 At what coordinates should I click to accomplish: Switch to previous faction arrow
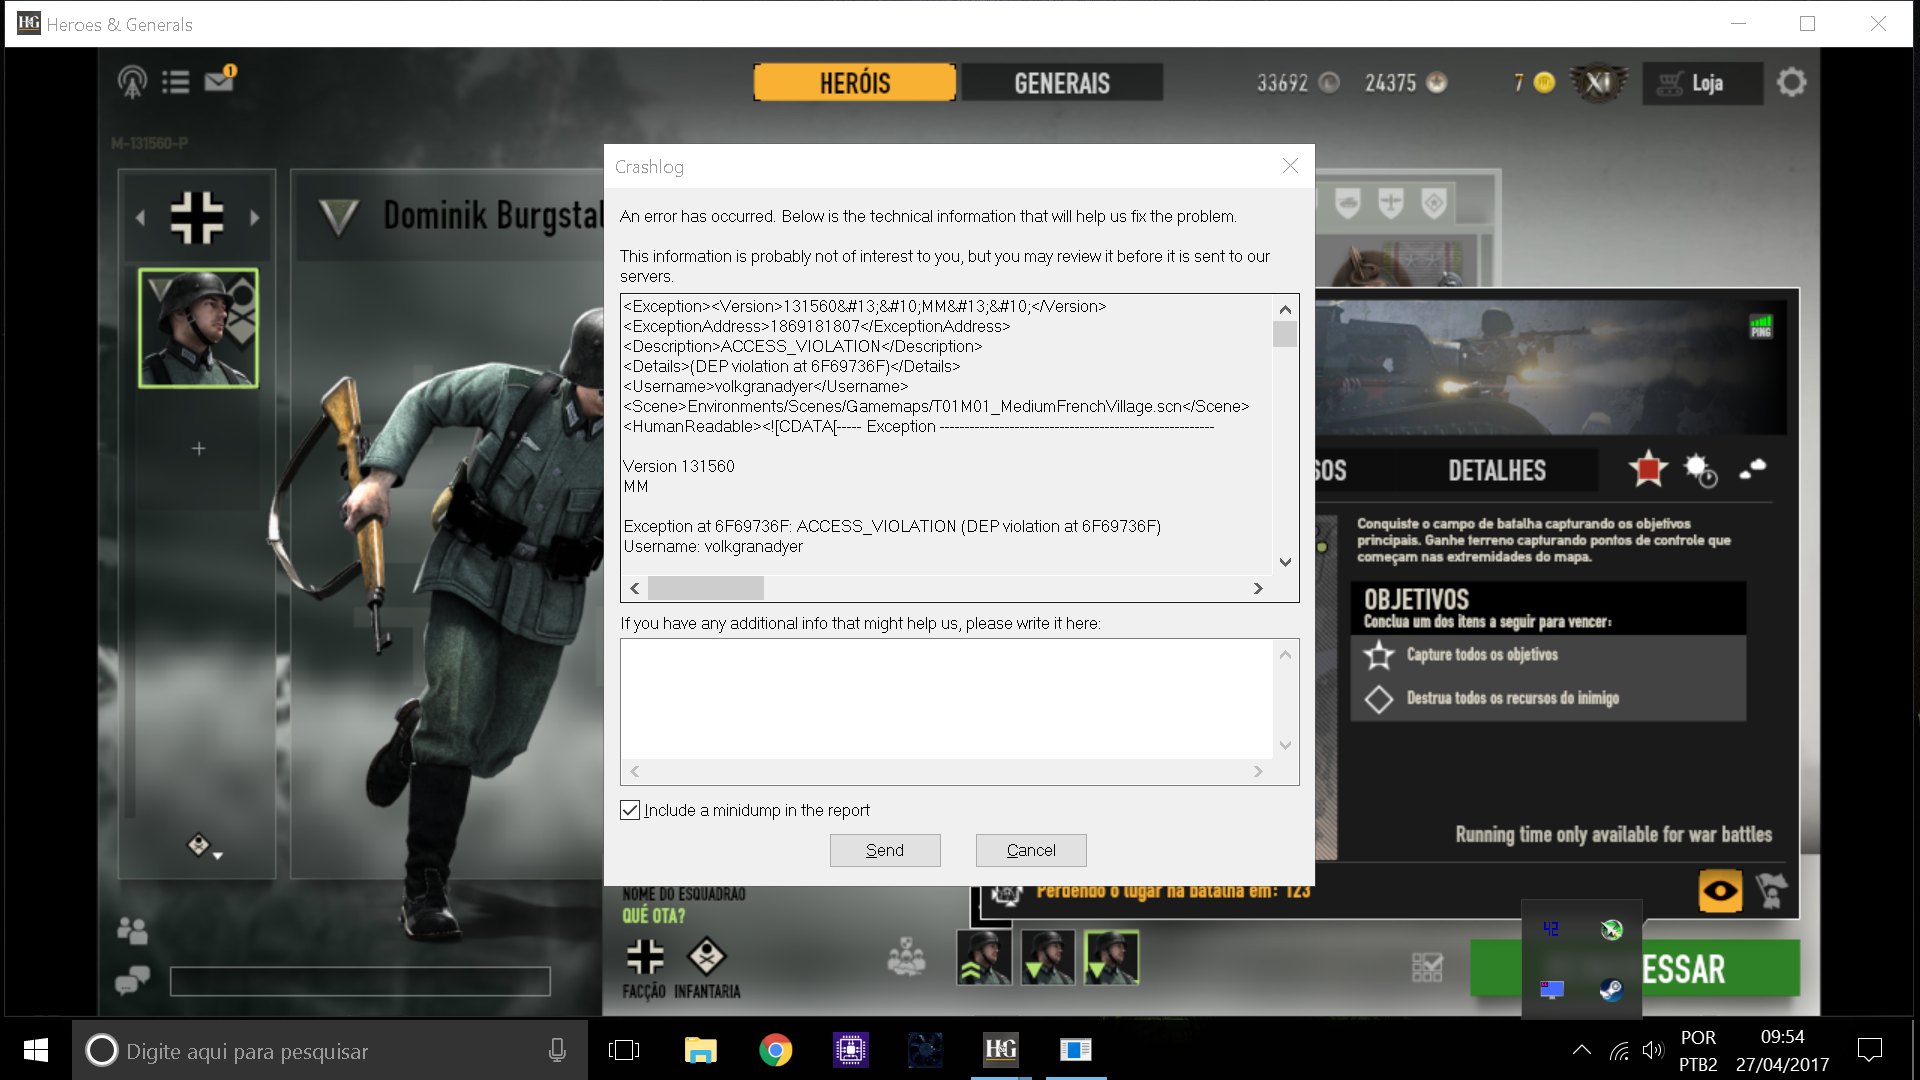140,217
